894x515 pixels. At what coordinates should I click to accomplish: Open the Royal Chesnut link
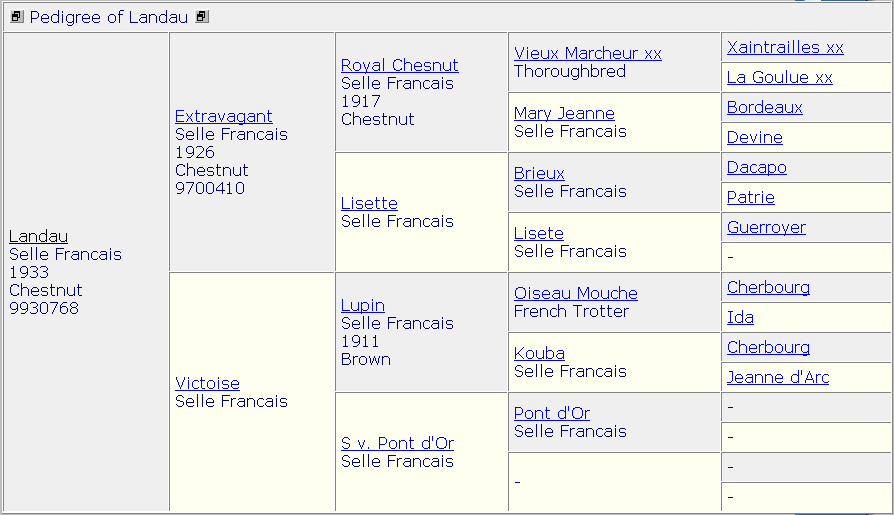[399, 65]
